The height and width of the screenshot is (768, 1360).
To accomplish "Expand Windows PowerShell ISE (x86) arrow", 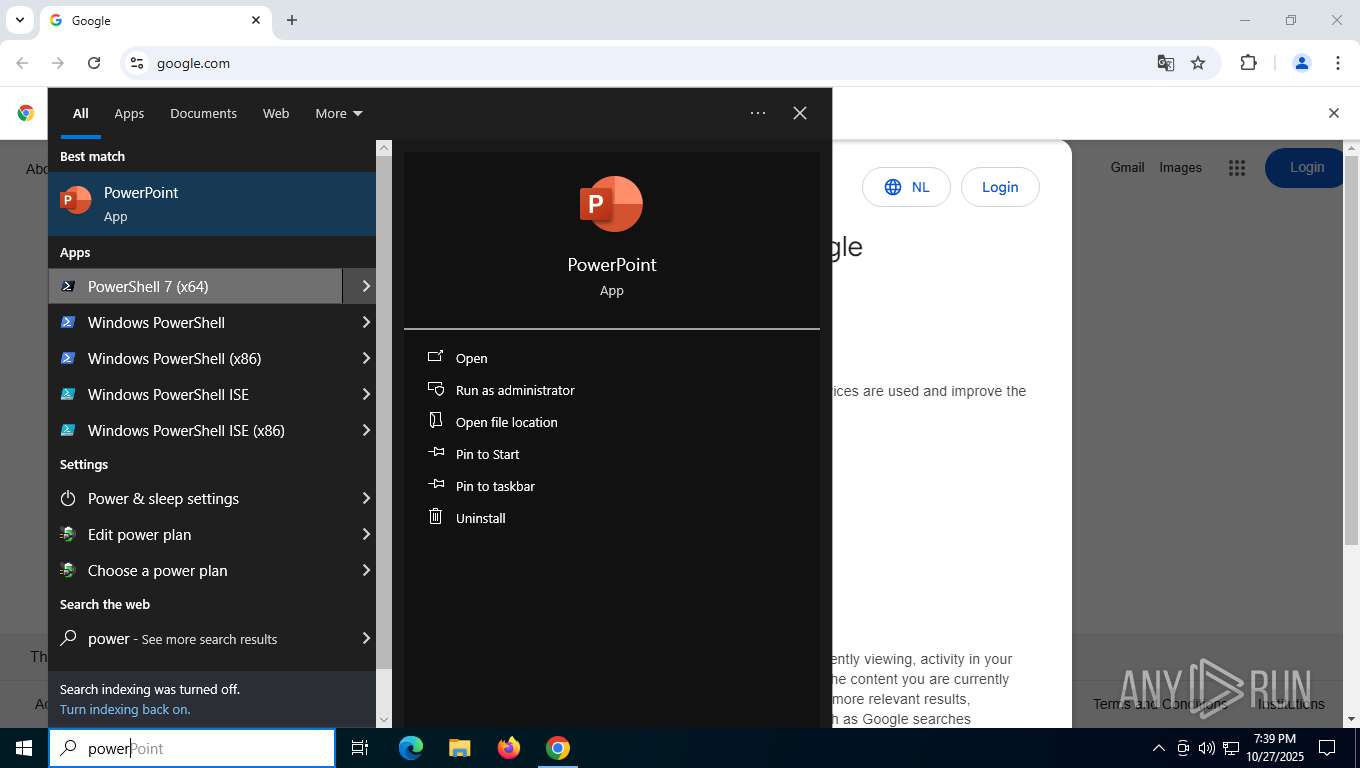I will (x=366, y=430).
